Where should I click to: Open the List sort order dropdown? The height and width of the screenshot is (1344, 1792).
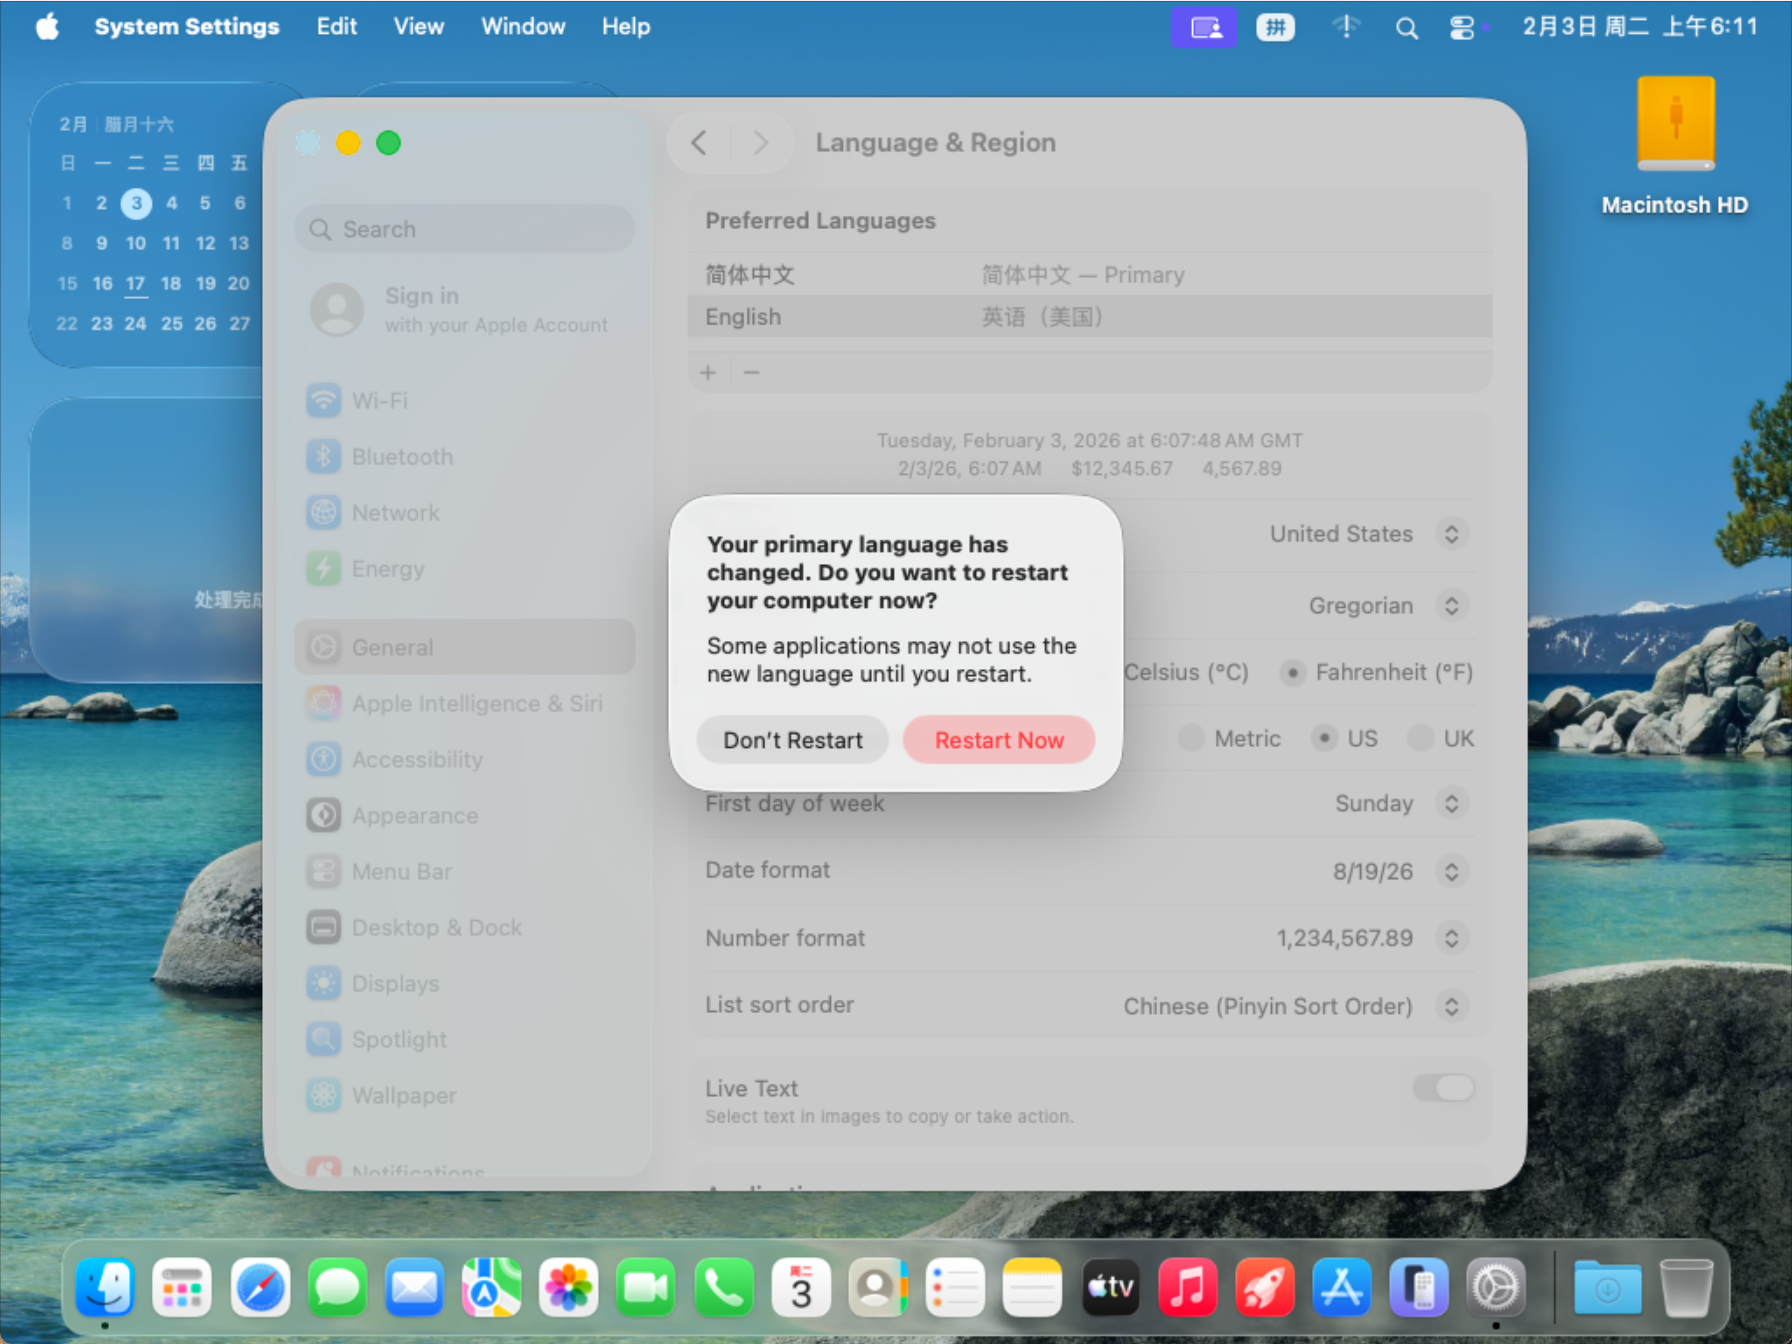pos(1451,1006)
